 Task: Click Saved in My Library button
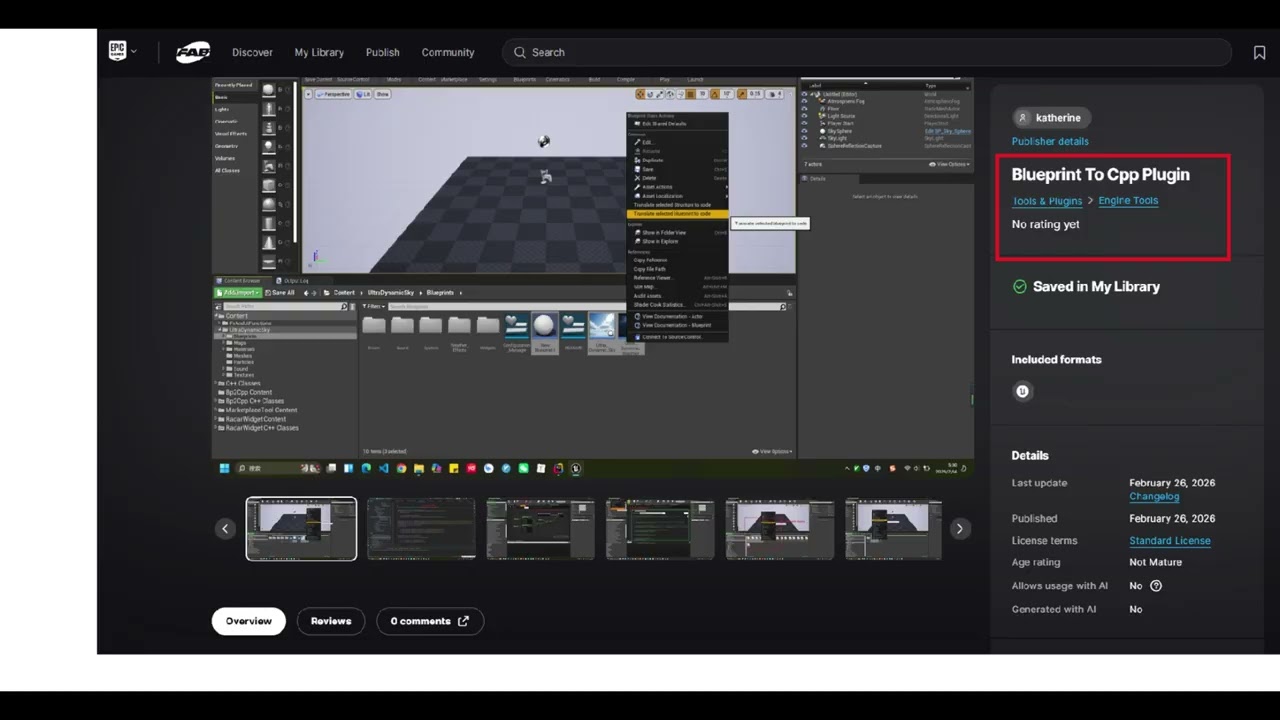click(1086, 286)
